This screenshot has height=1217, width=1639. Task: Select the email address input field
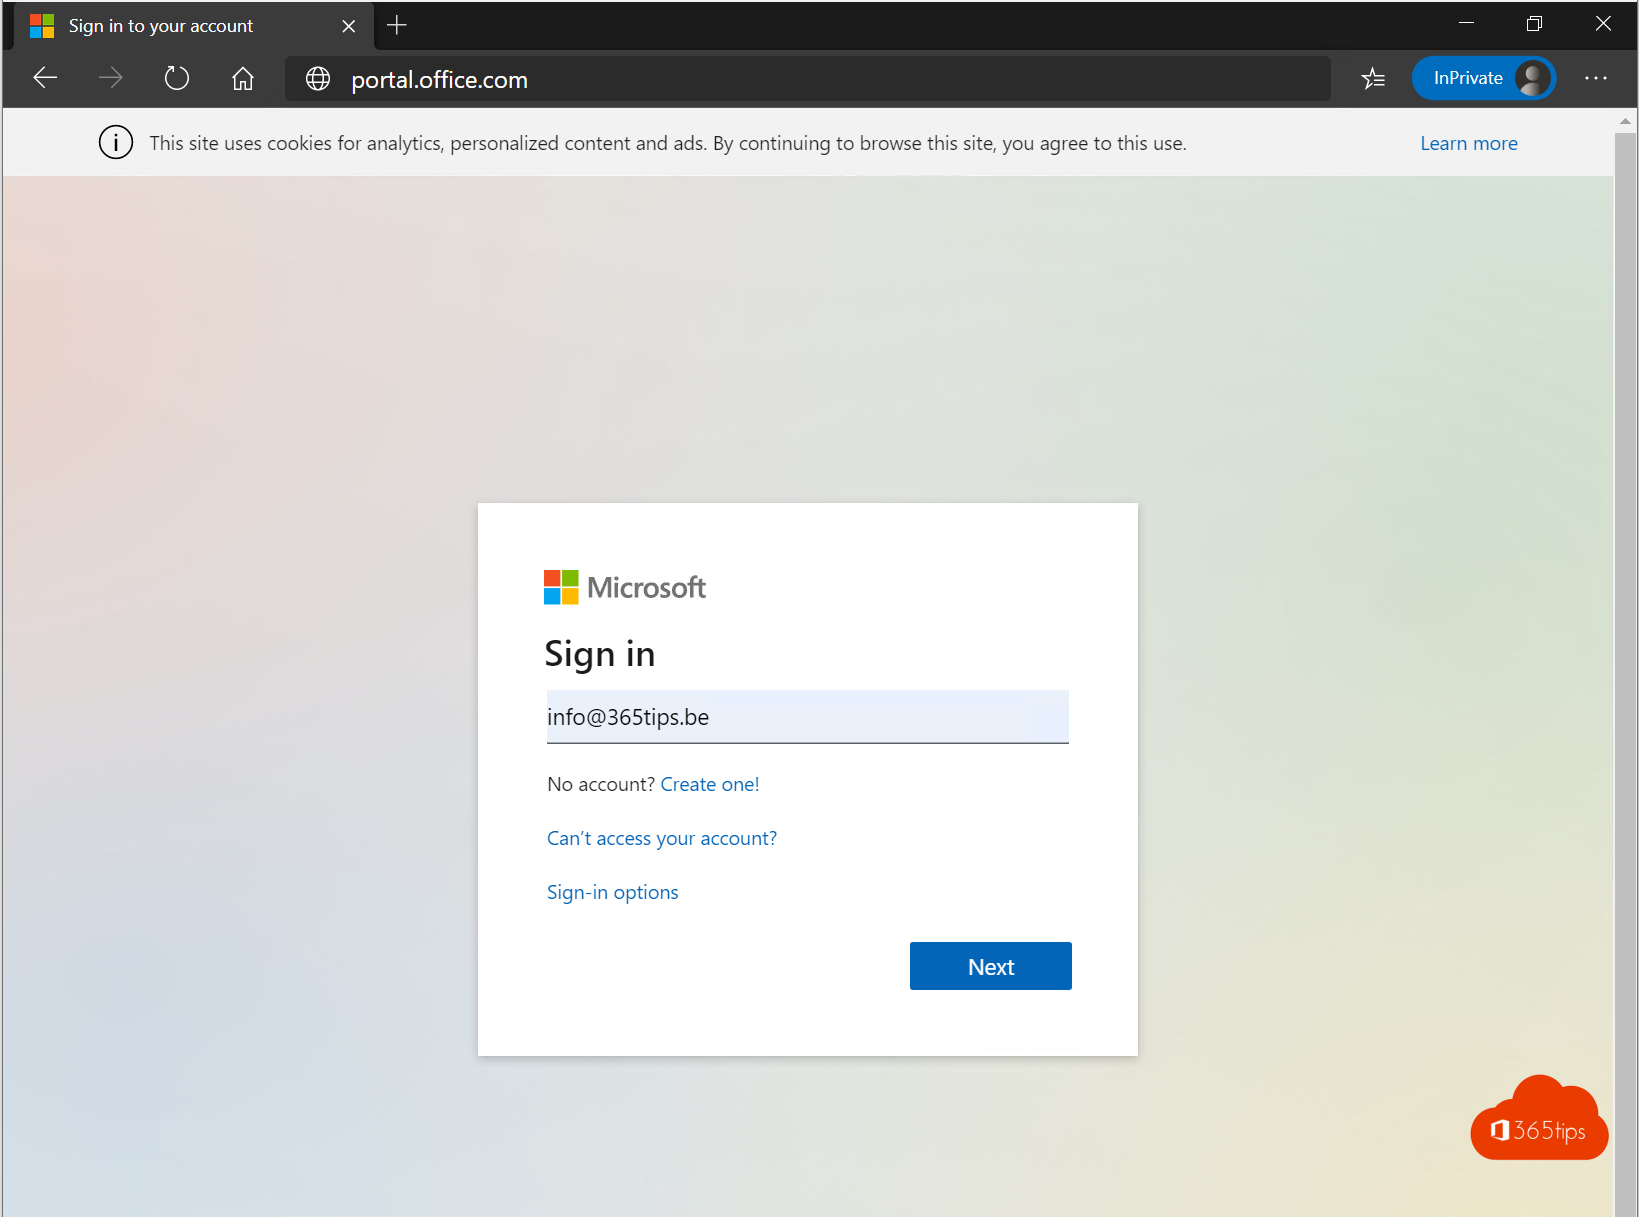click(806, 717)
